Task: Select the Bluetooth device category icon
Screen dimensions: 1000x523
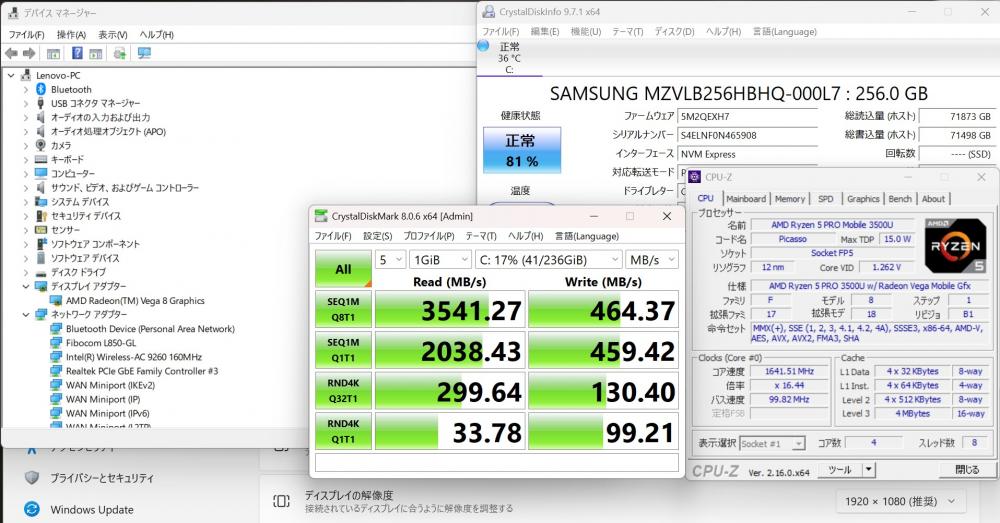Action: pos(41,89)
